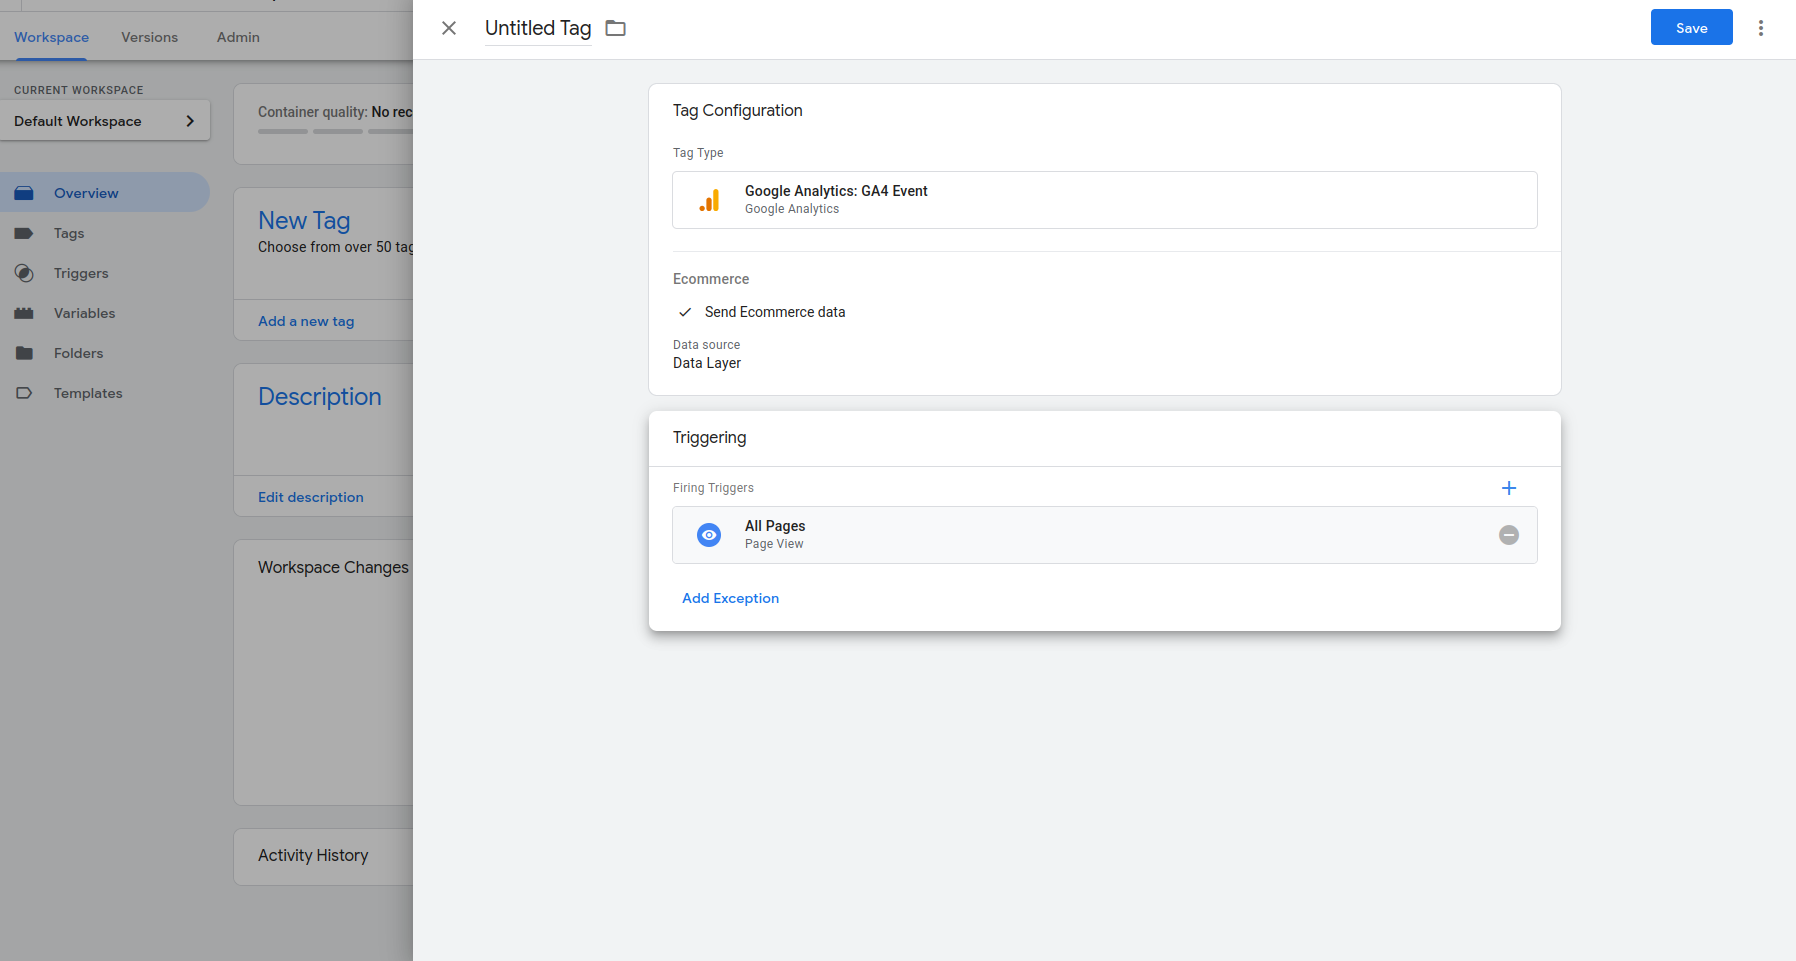Close the tag editor panel
The width and height of the screenshot is (1796, 961).
(x=449, y=28)
